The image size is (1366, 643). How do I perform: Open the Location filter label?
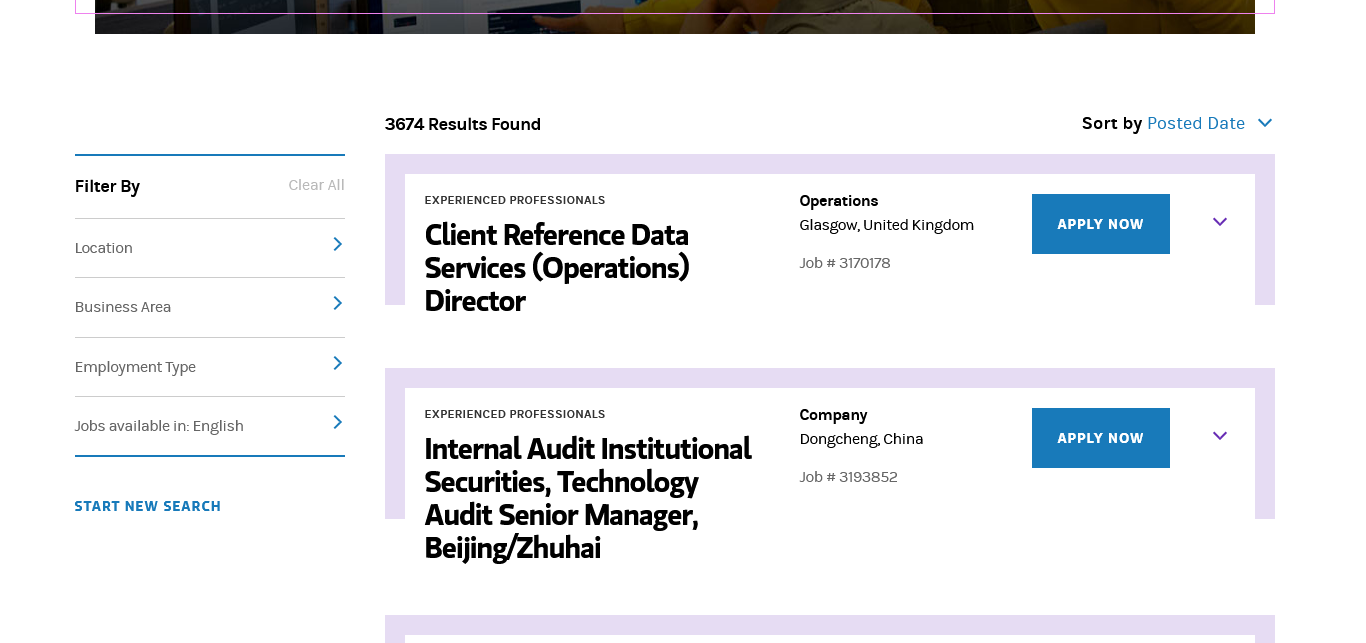tap(104, 248)
